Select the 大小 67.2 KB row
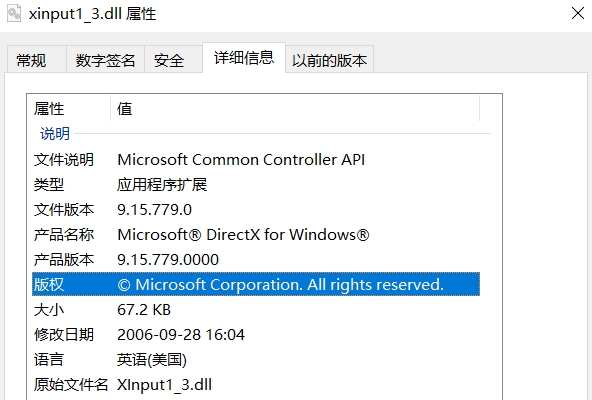The width and height of the screenshot is (592, 400). tap(256, 310)
